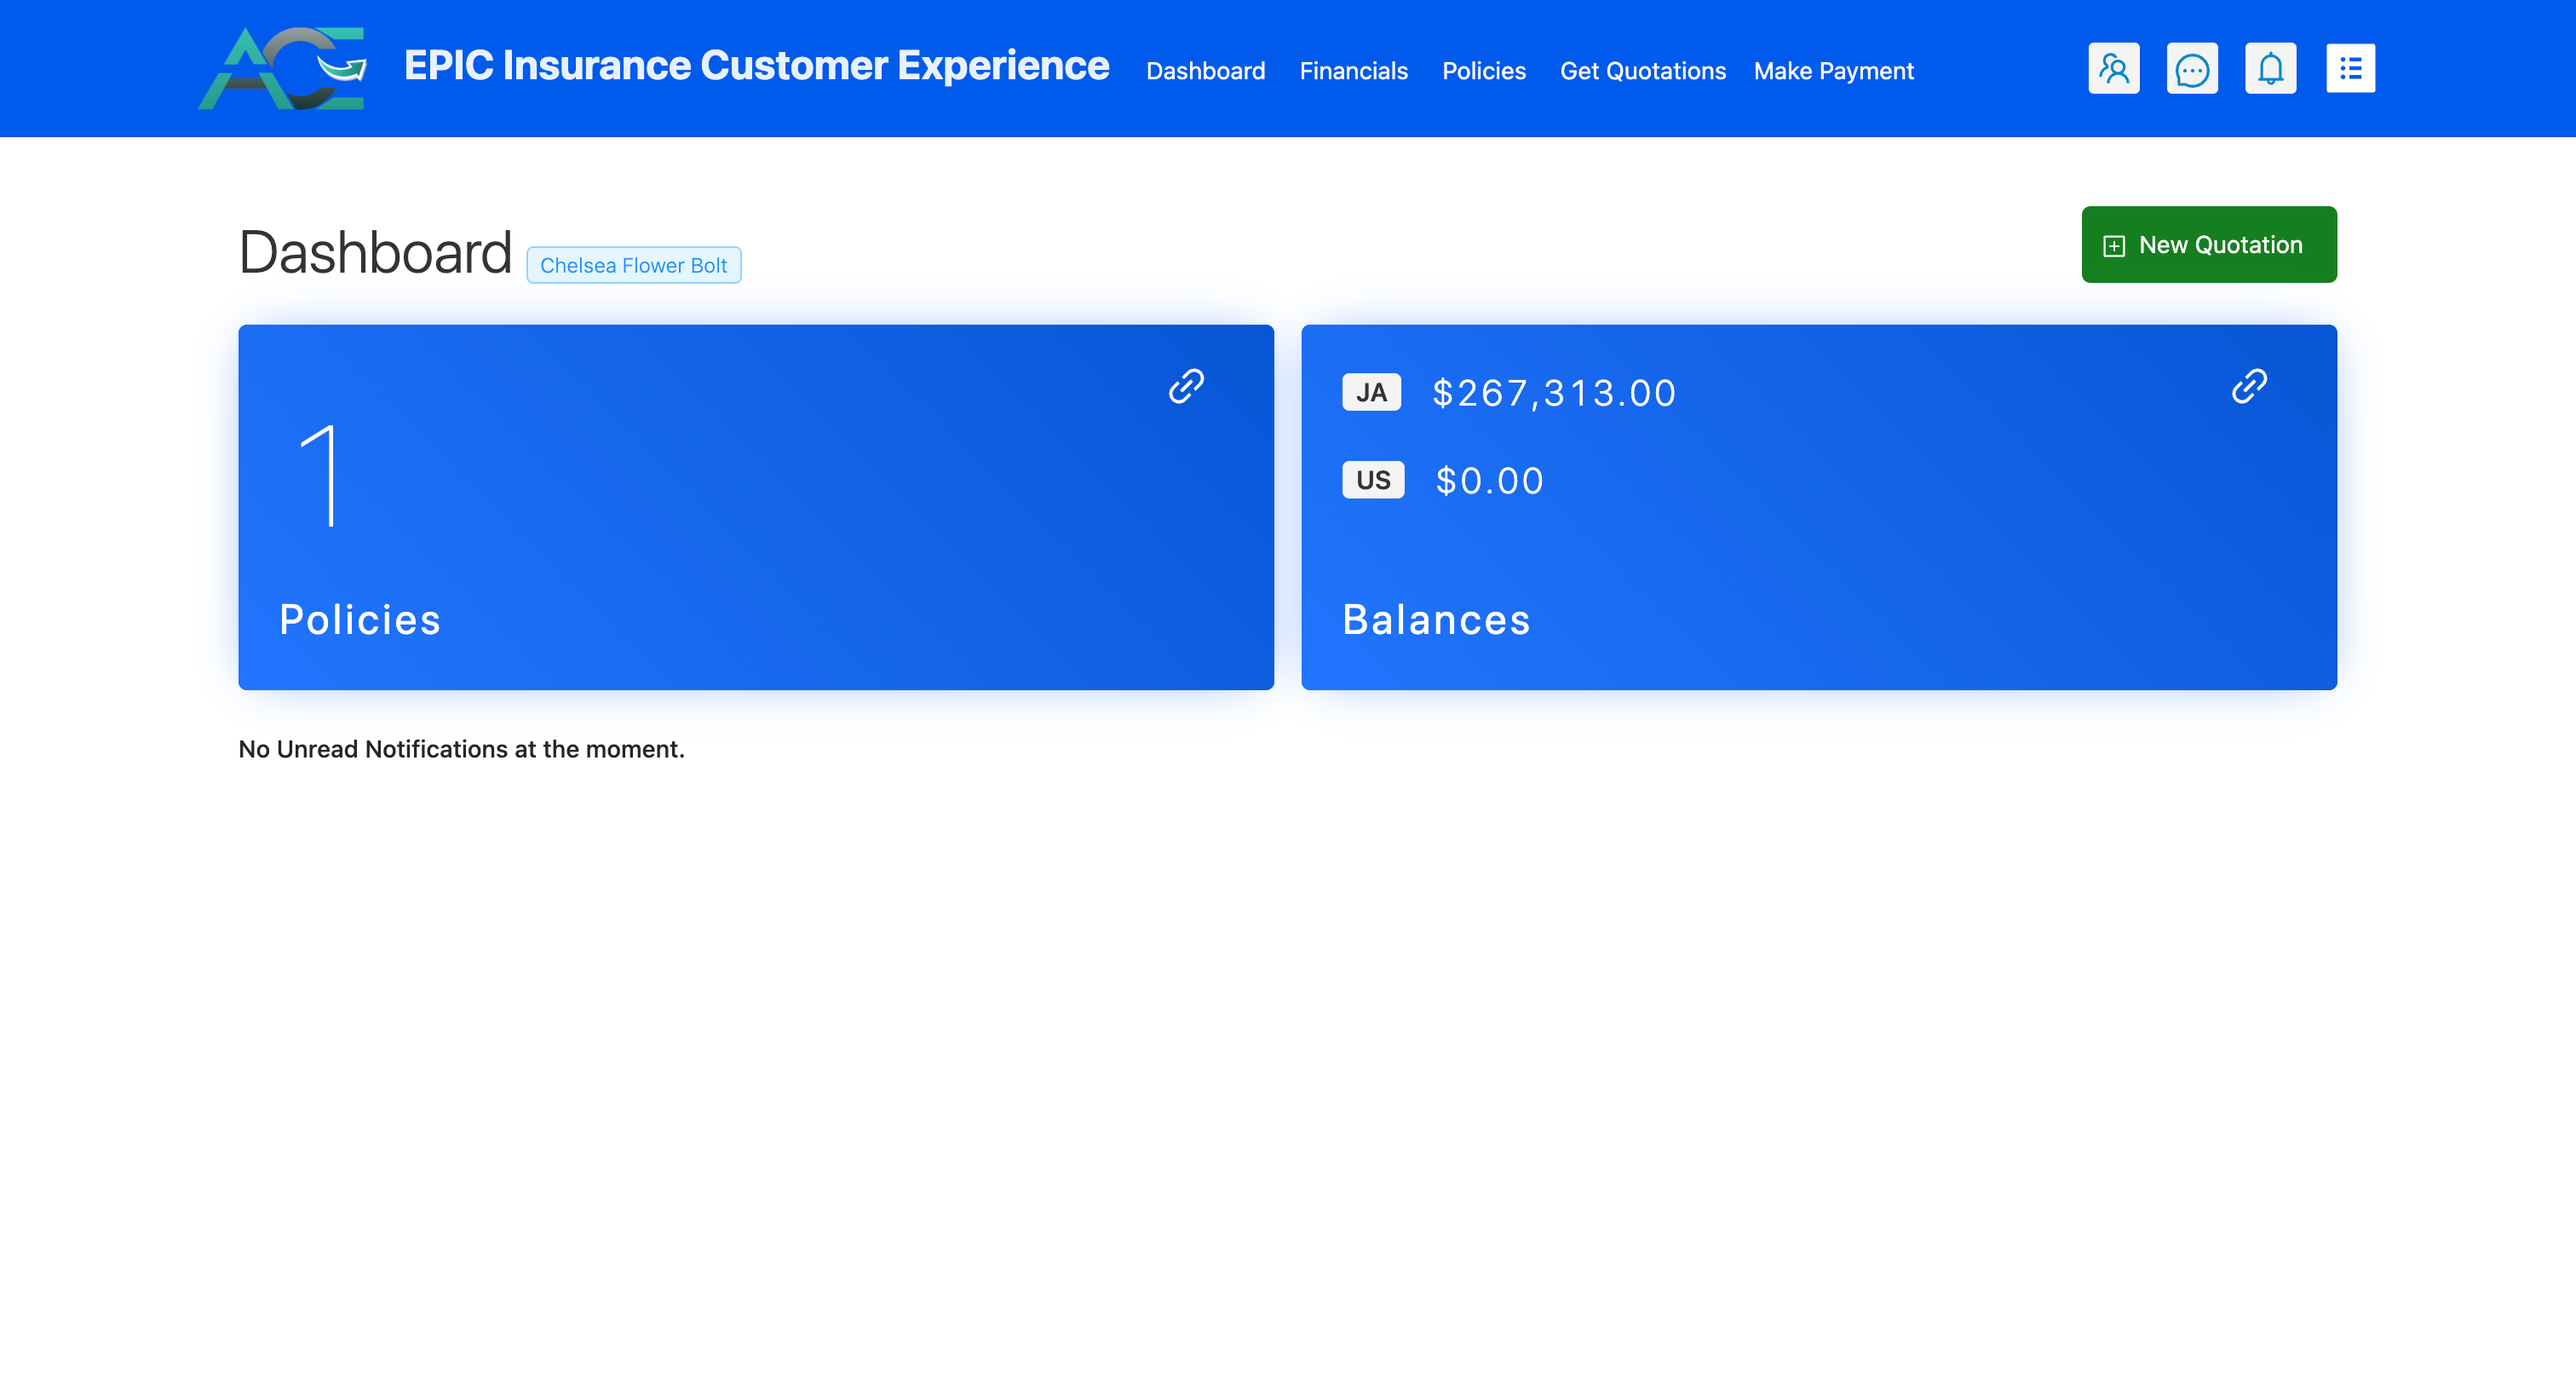Click the EPIC Insurance Customer Experience title
The image size is (2576, 1377).
click(x=756, y=66)
